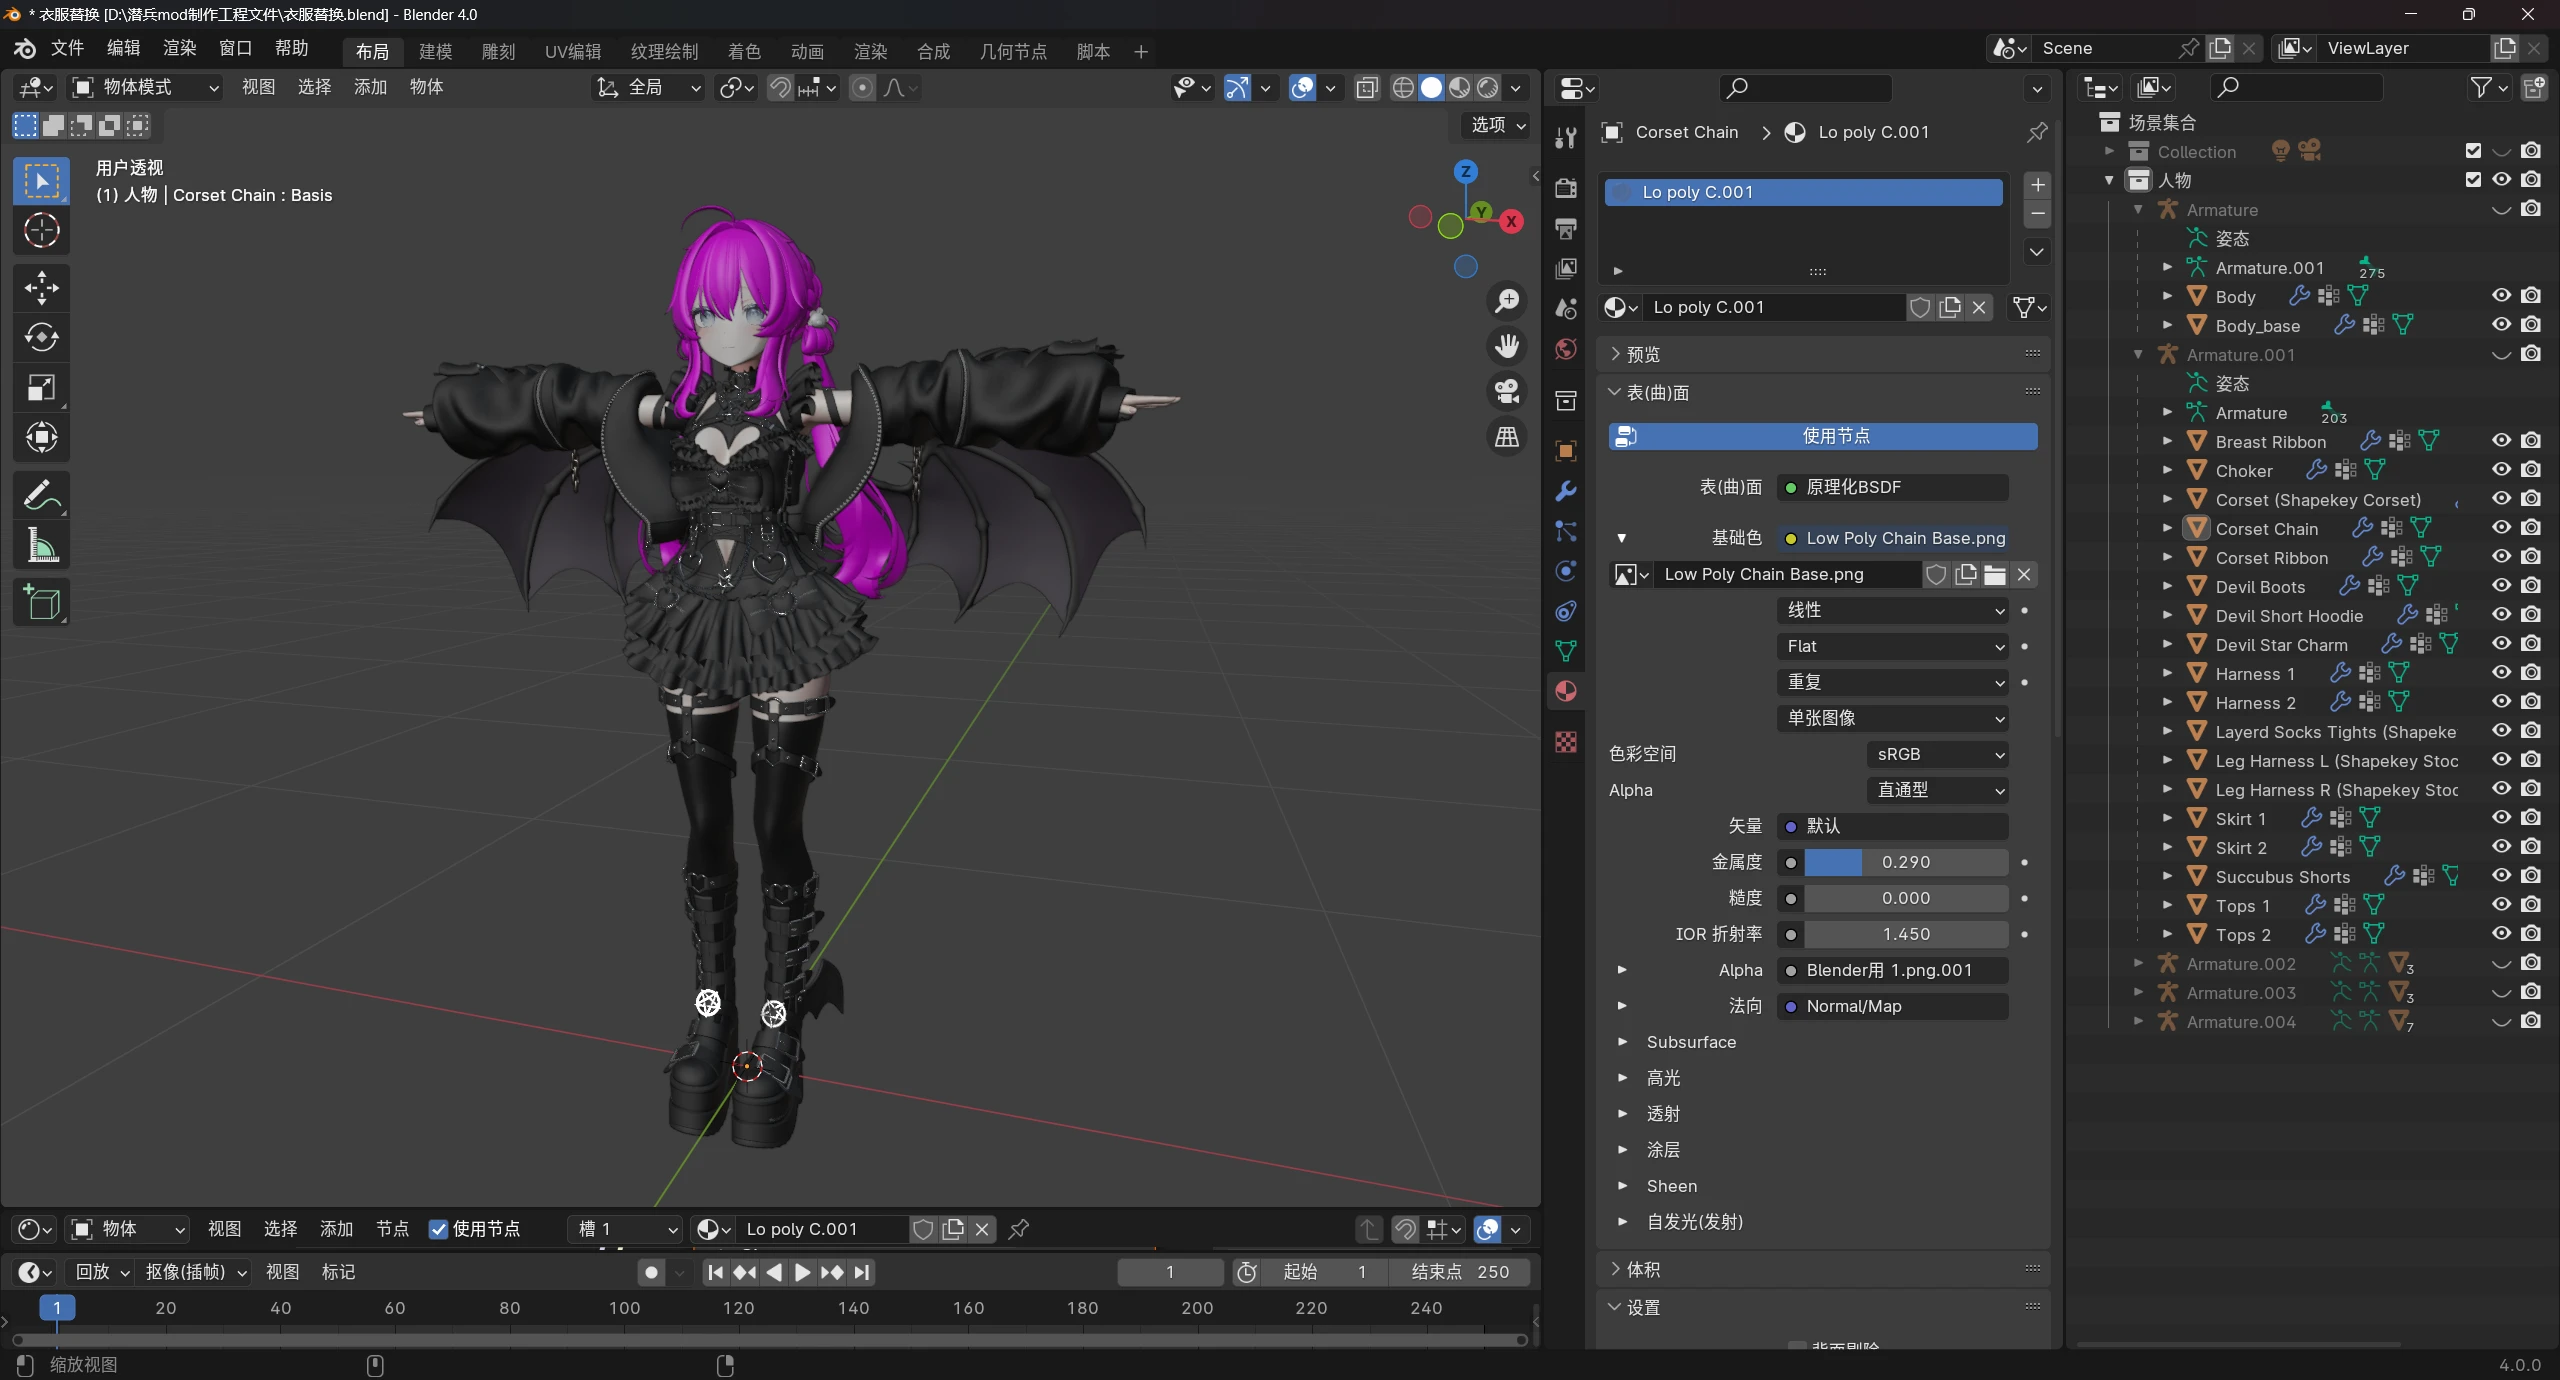The image size is (2560, 1380).
Task: Hide Skirt 1 in viewport
Action: click(x=2501, y=818)
